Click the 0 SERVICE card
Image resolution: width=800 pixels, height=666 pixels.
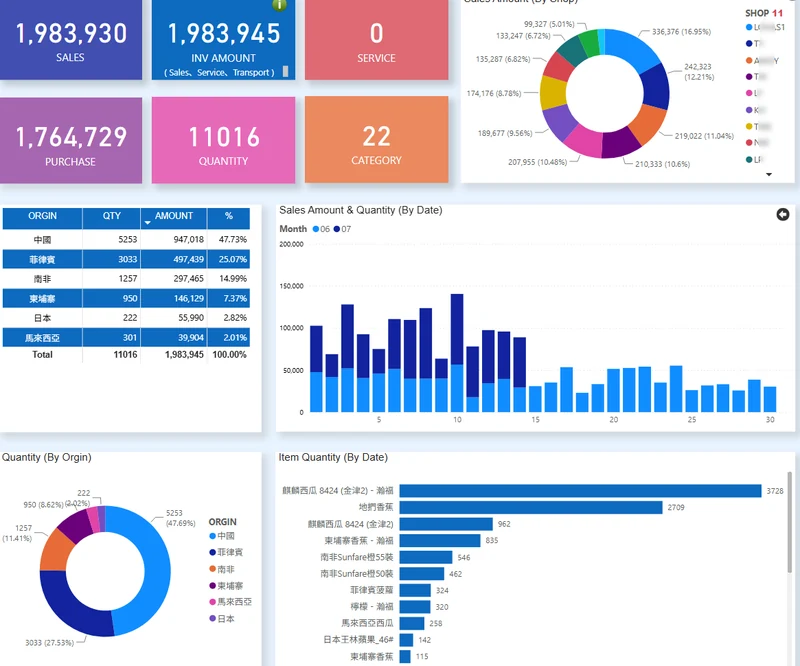377,40
